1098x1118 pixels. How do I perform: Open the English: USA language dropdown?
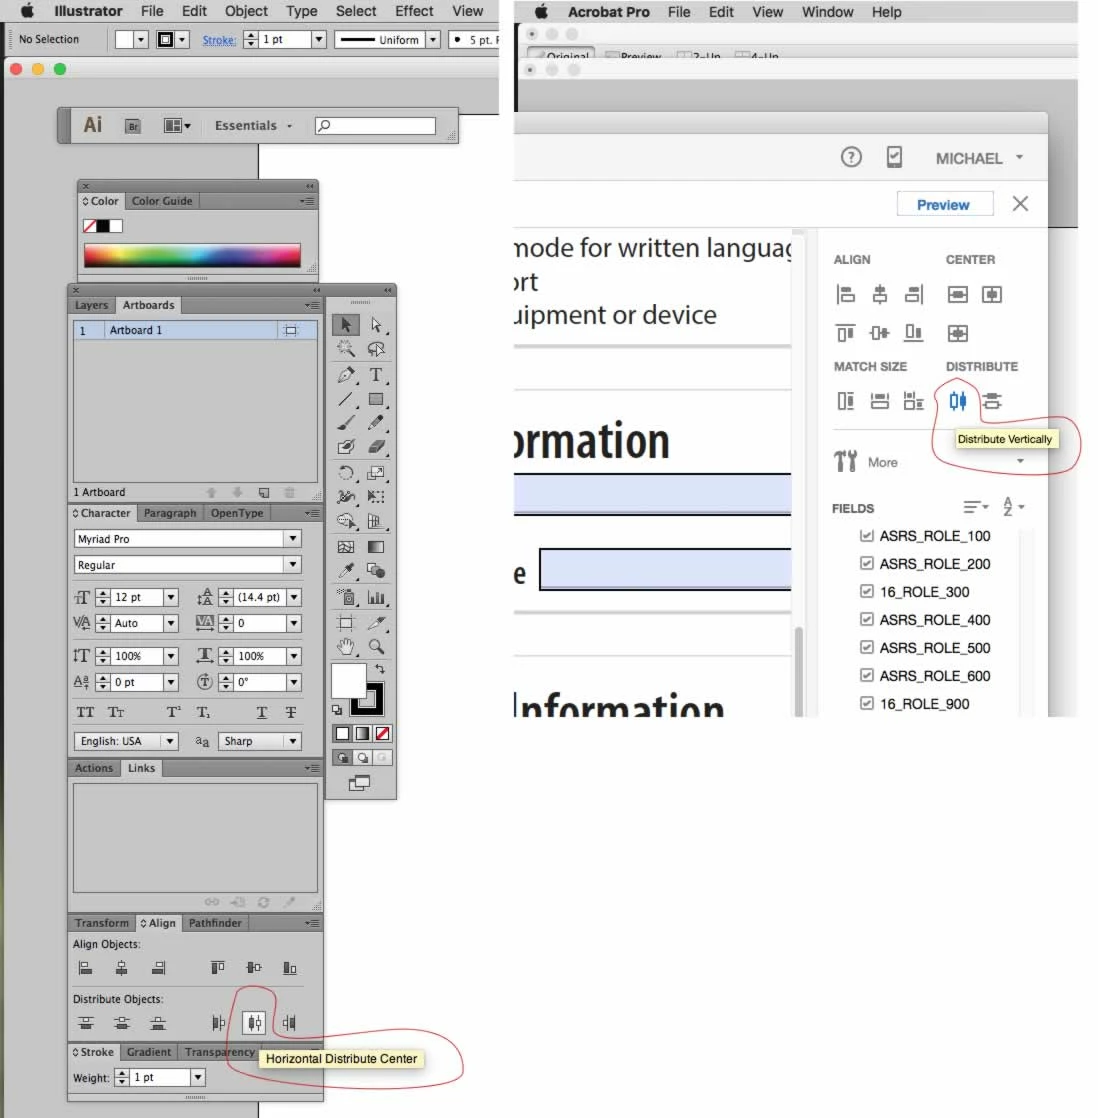click(170, 741)
